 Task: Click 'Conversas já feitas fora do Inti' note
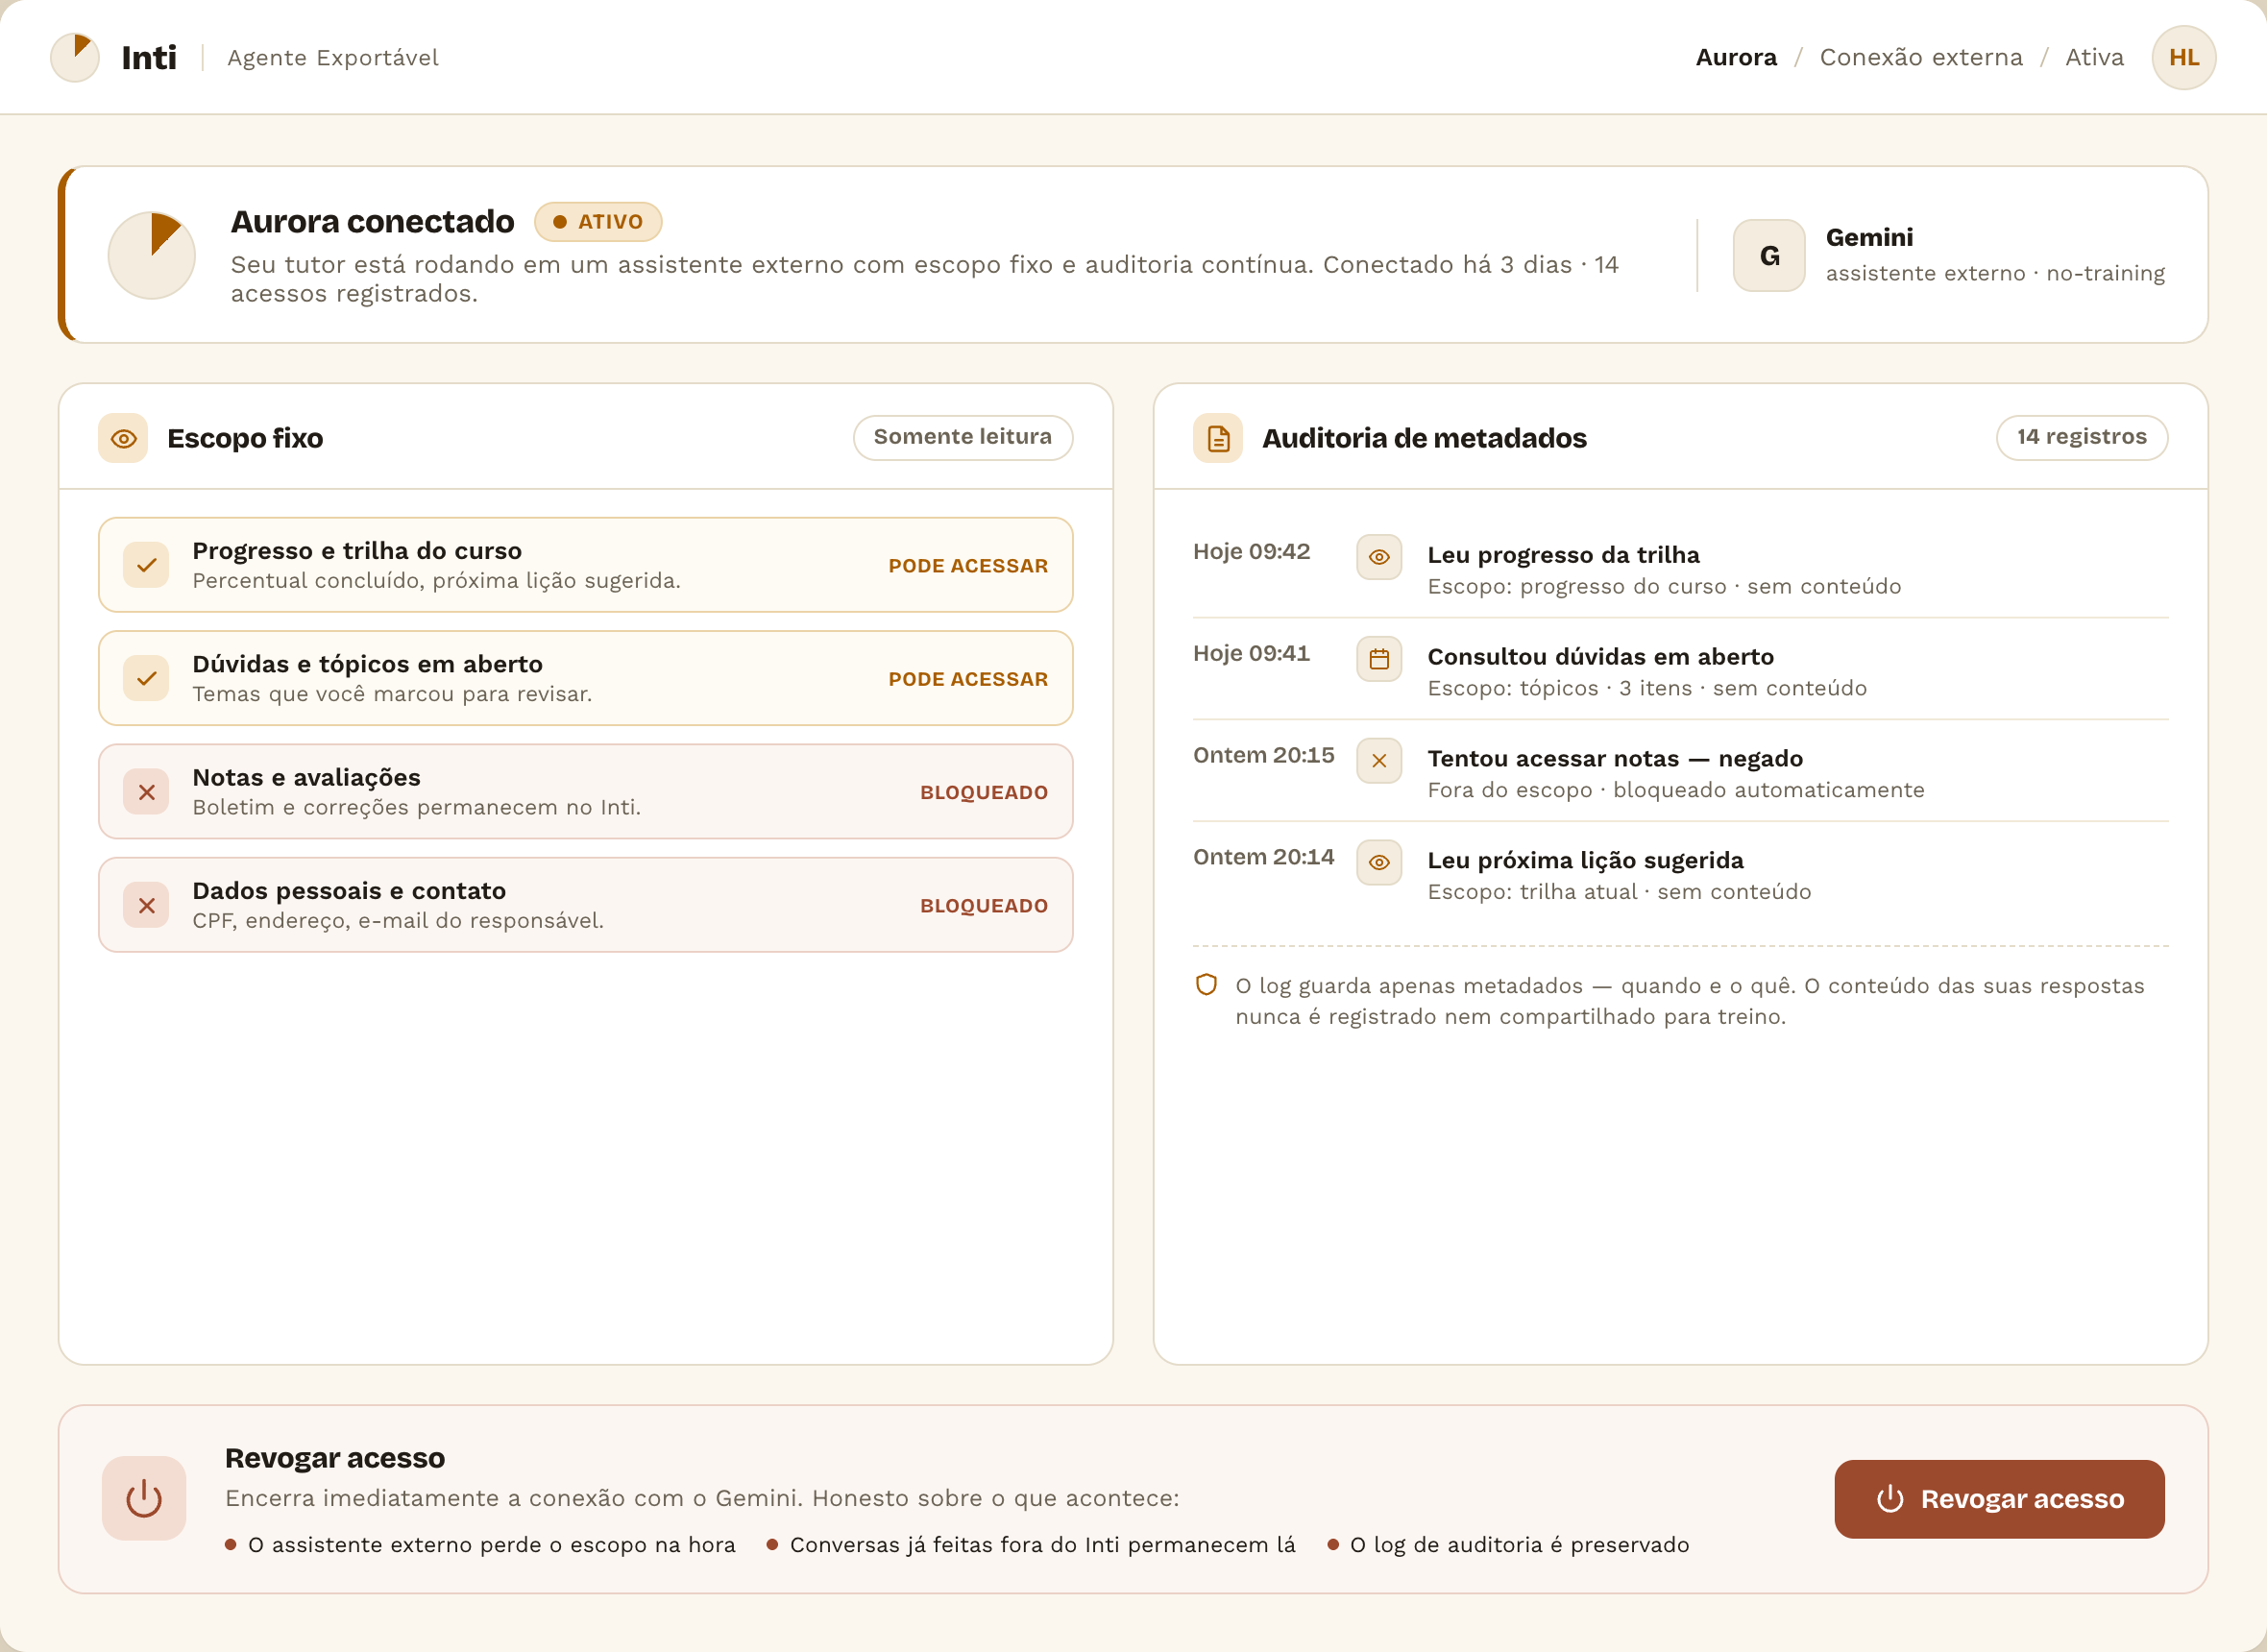click(1031, 1544)
